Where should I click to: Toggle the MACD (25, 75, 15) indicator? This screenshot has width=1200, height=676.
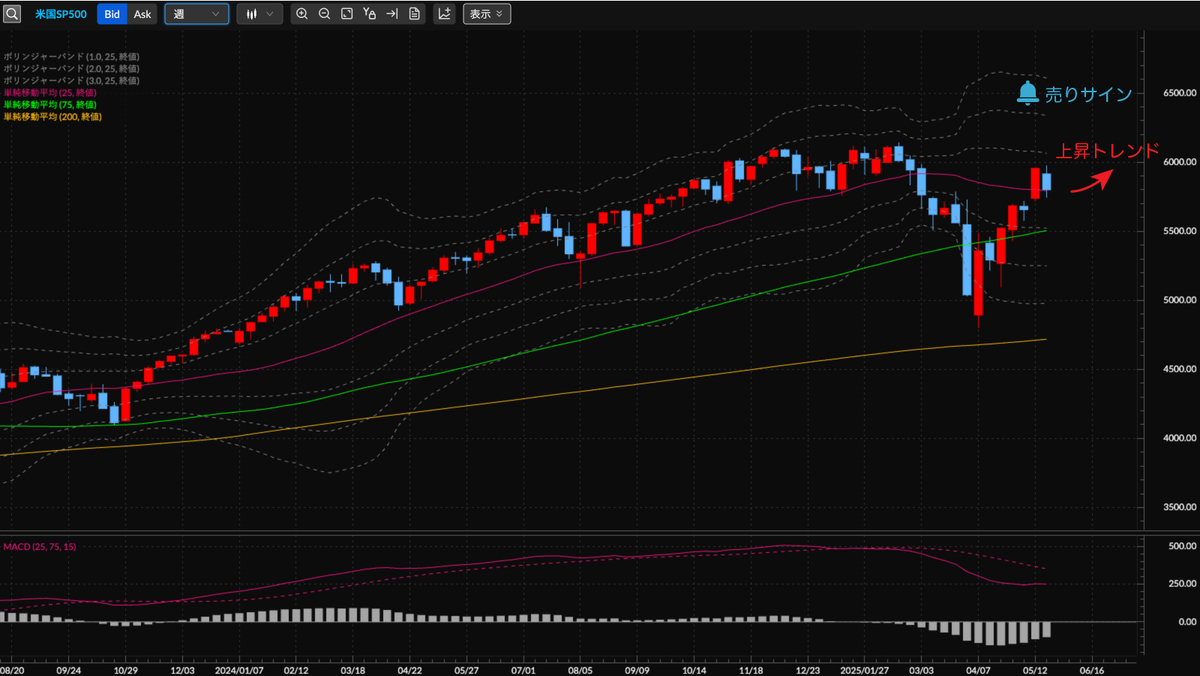(x=37, y=546)
